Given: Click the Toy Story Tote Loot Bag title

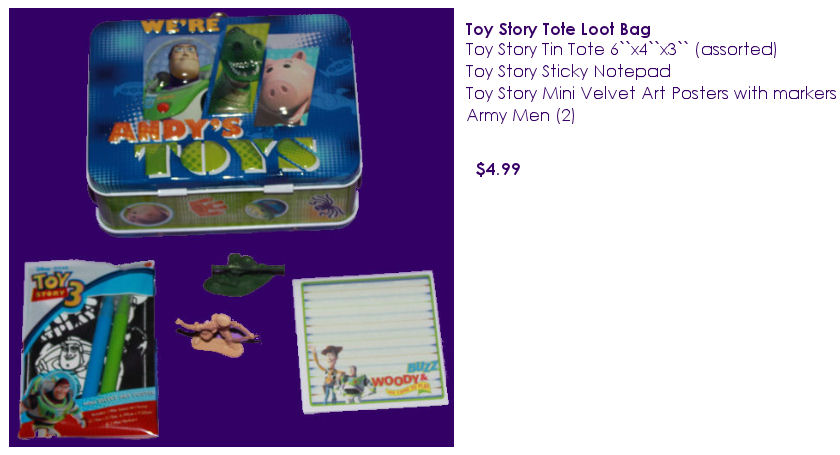Looking at the screenshot, I should tap(558, 29).
